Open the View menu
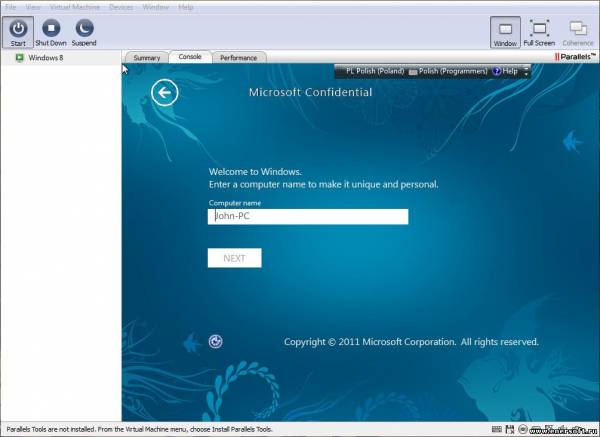 [x=33, y=7]
